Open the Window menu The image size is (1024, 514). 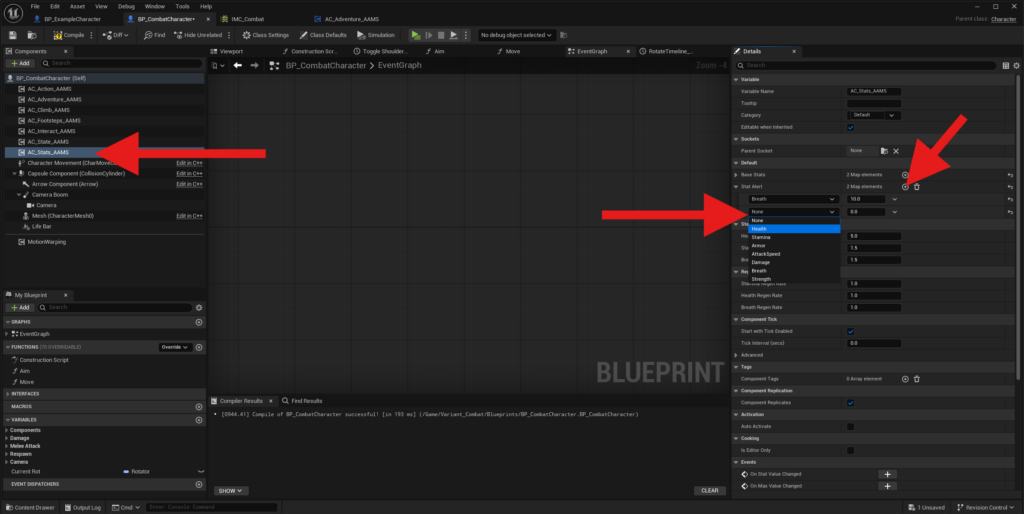pos(155,6)
